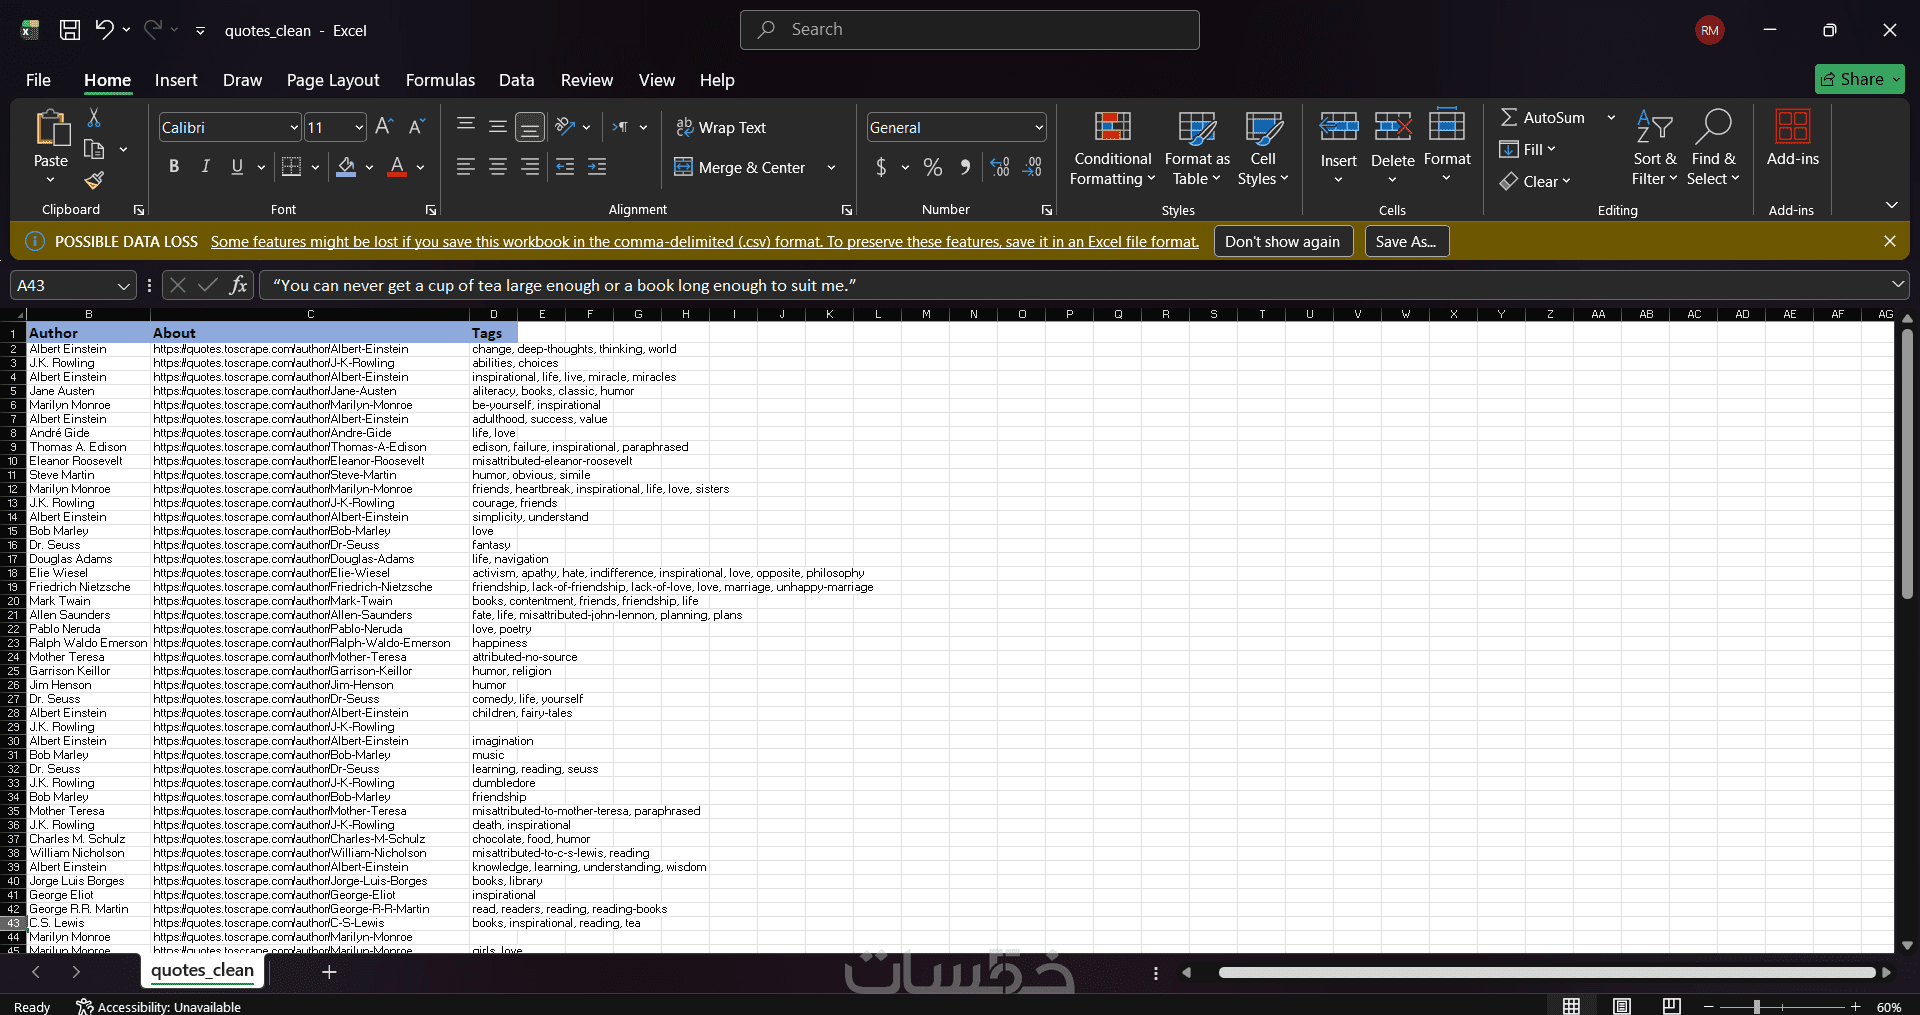Open the Formulas ribbon tab
1920x1015 pixels.
tap(440, 80)
